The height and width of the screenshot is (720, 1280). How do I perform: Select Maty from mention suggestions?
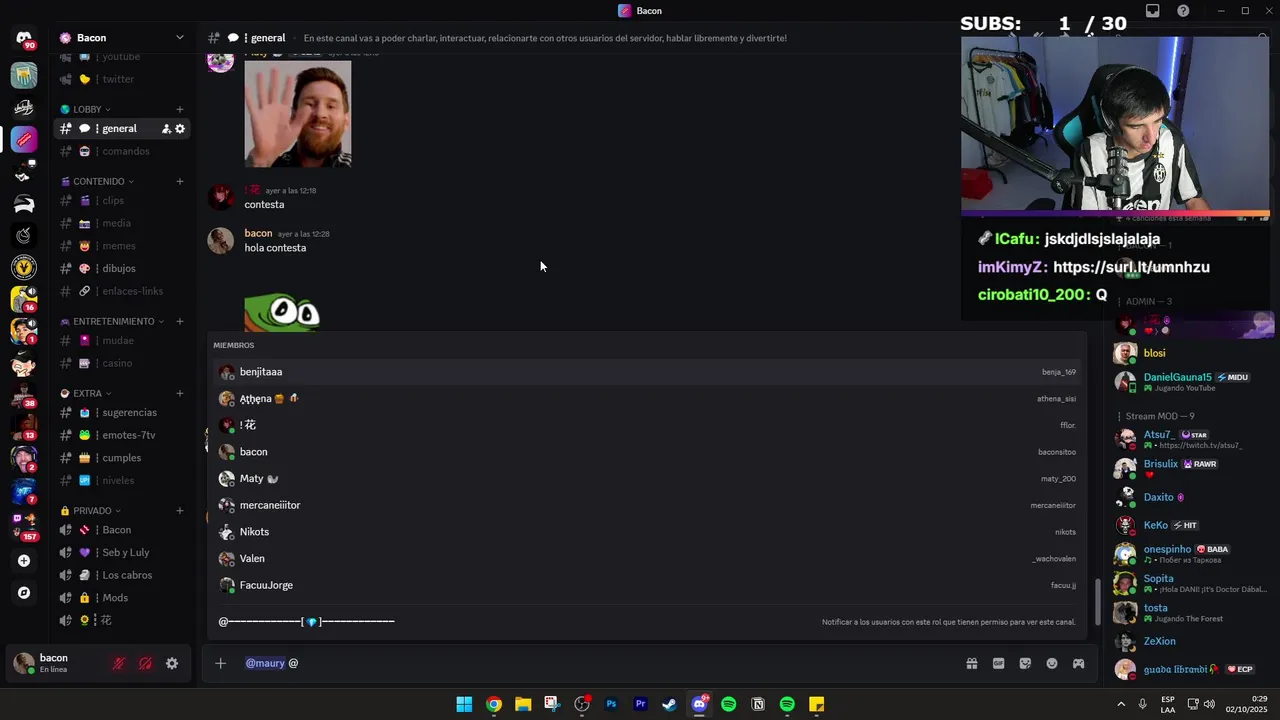(647, 479)
